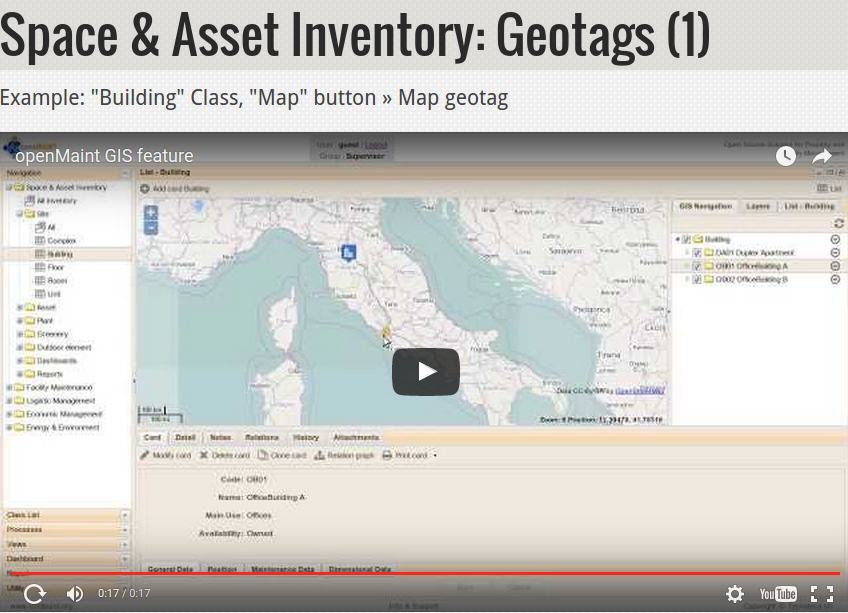Viewport: 848px width, 613px height.
Task: Open the Maintenance Data sub-tab
Action: [x=282, y=569]
